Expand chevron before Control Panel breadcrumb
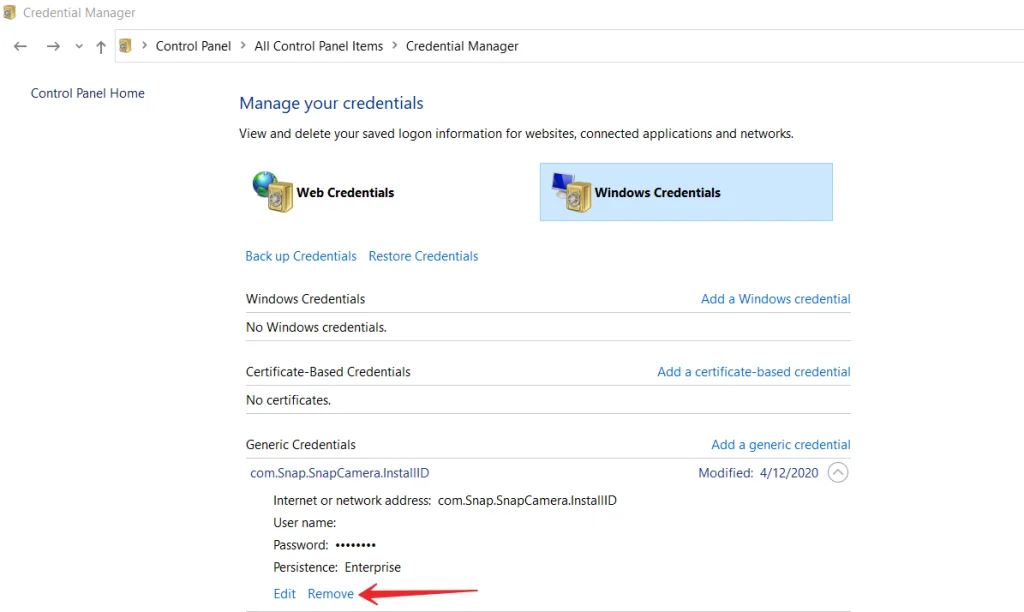 click(x=144, y=45)
